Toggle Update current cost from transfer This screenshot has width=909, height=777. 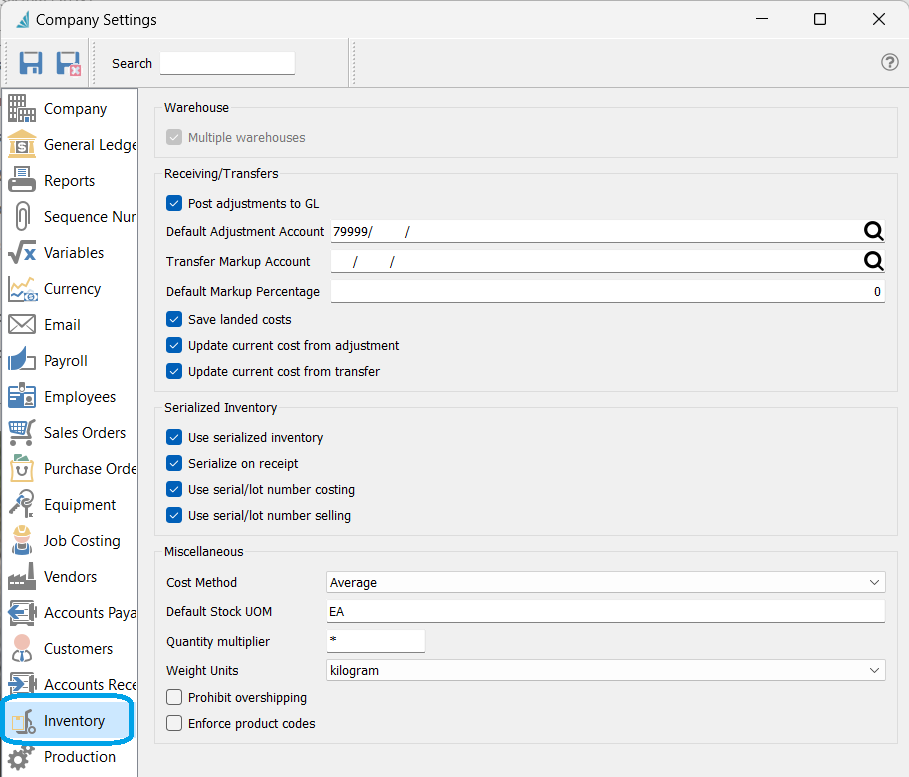tap(174, 372)
